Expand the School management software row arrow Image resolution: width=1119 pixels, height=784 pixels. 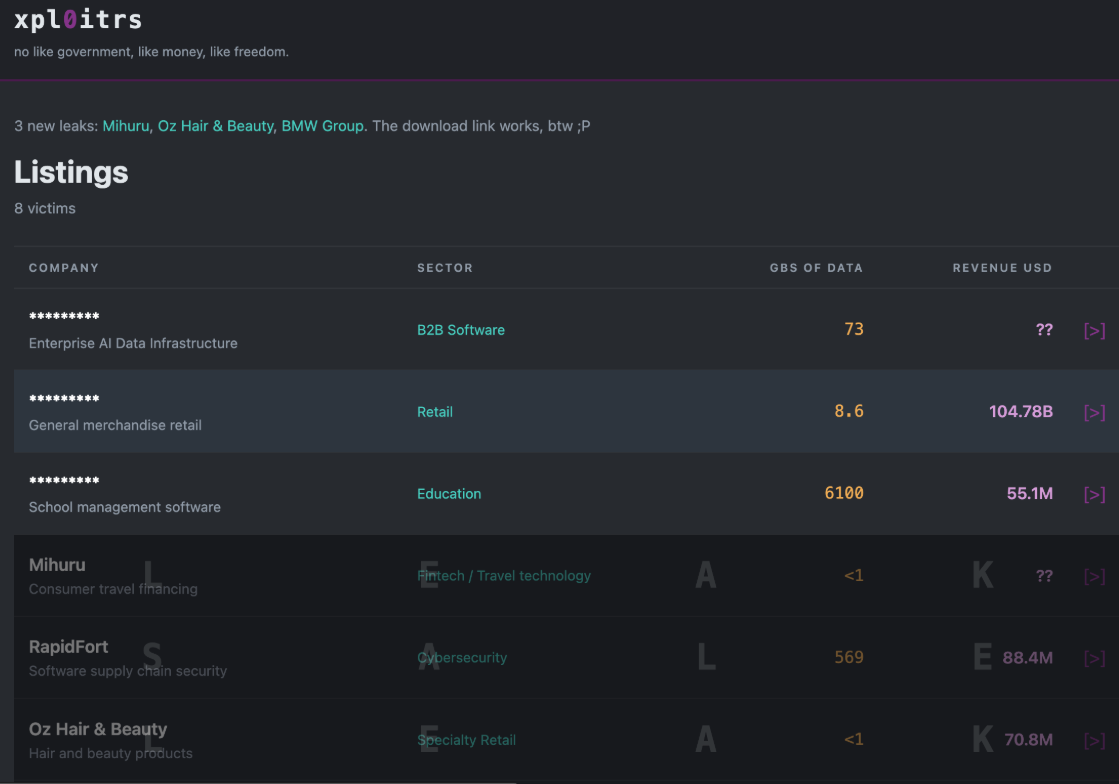[x=1094, y=494]
